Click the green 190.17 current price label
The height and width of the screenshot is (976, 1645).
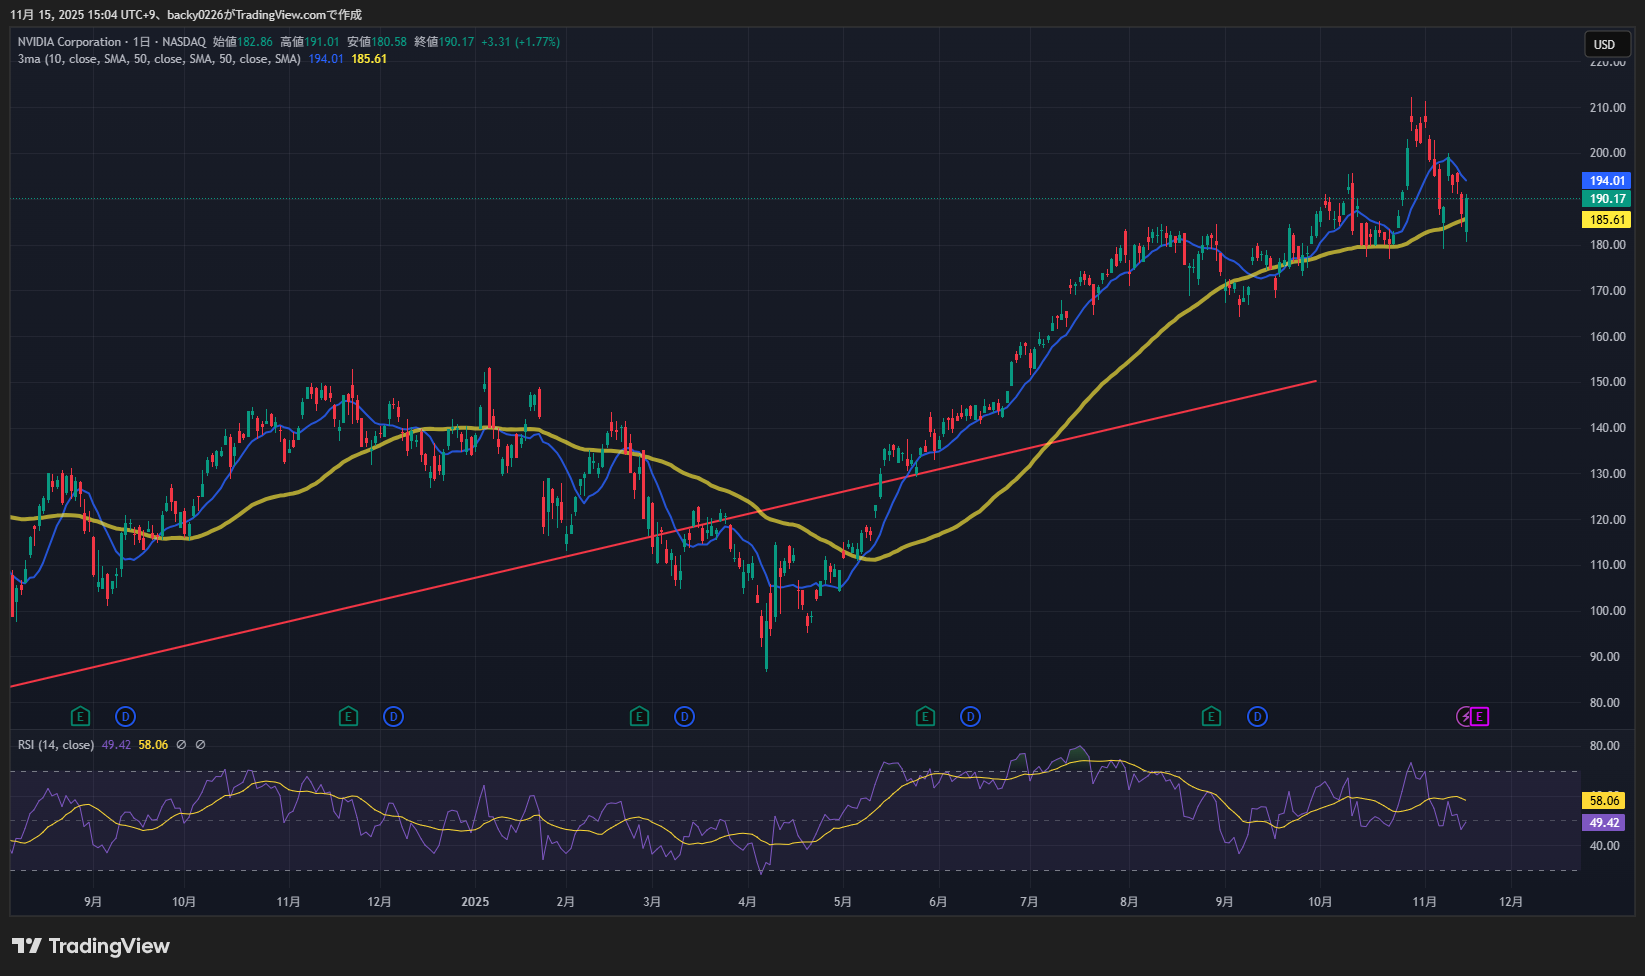[1606, 199]
